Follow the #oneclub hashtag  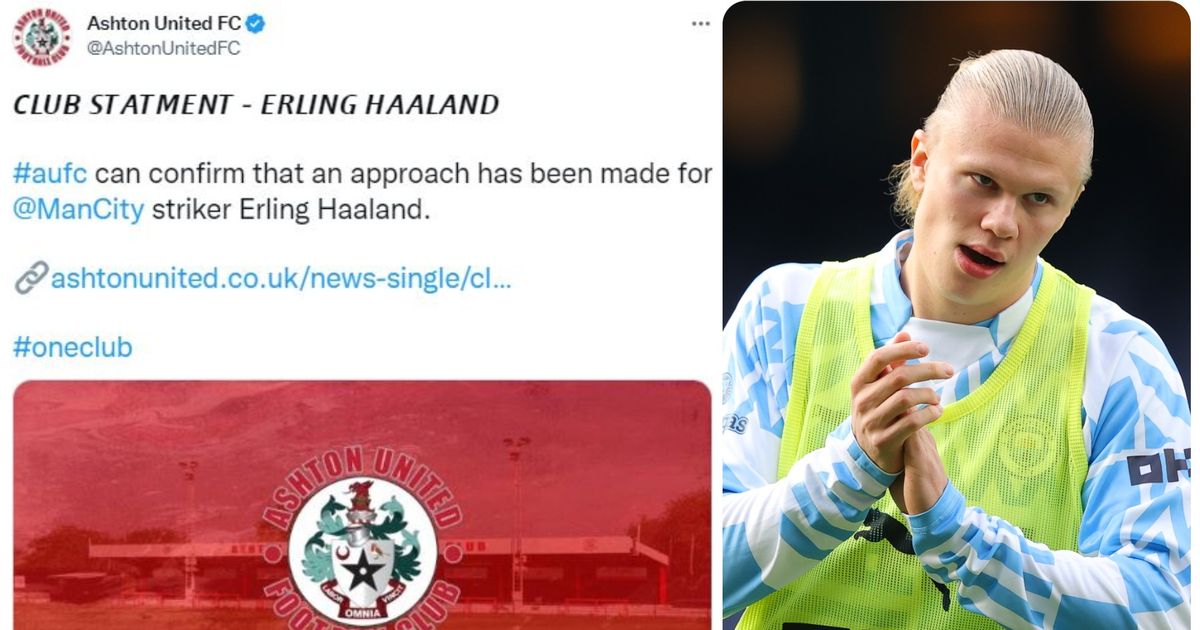click(72, 348)
